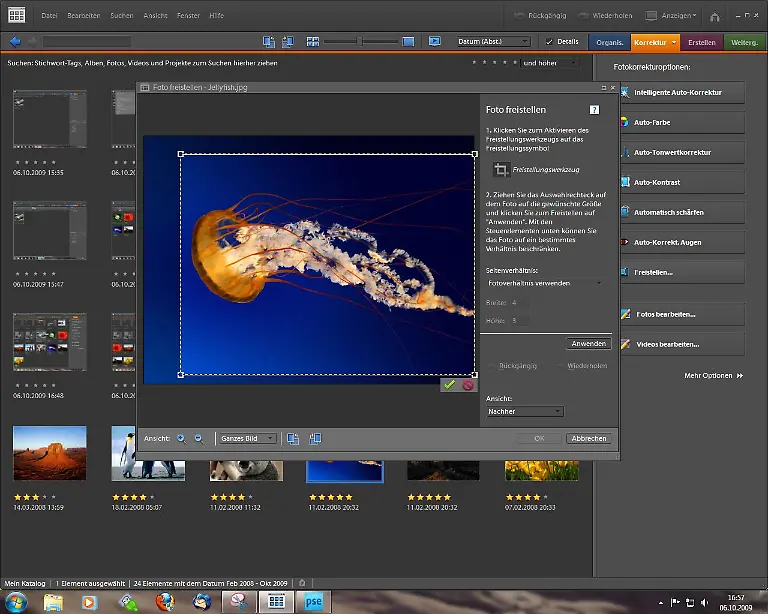Expand the Ansicht 'Nachher' dropdown
This screenshot has height=614, width=768.
524,411
